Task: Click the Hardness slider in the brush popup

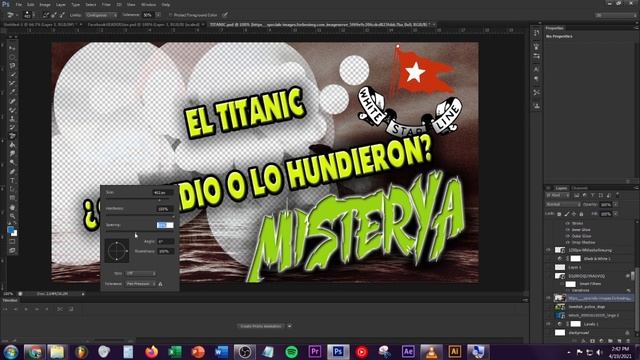Action: [139, 215]
